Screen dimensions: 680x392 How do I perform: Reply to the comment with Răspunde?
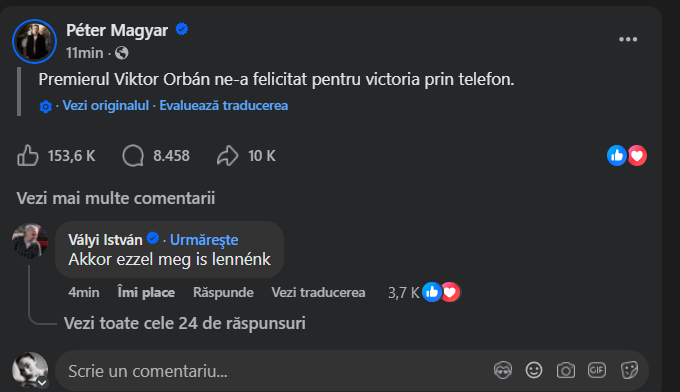[223, 292]
